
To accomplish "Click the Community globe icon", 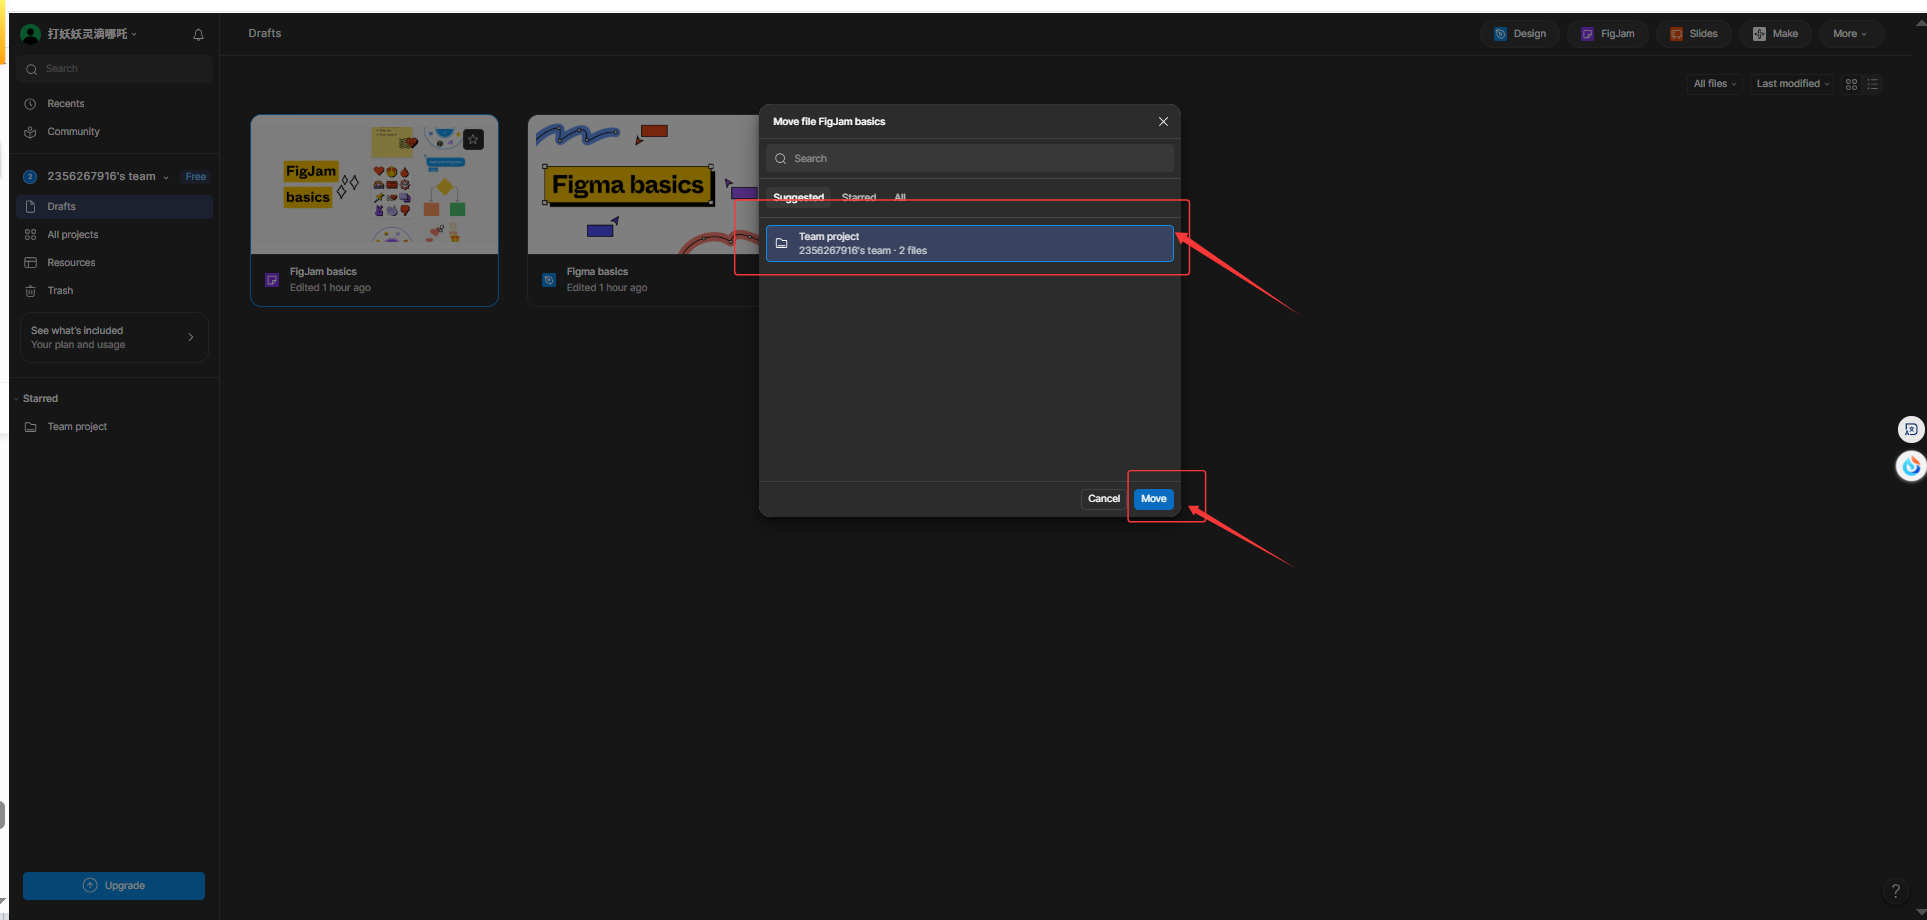I will coord(30,132).
